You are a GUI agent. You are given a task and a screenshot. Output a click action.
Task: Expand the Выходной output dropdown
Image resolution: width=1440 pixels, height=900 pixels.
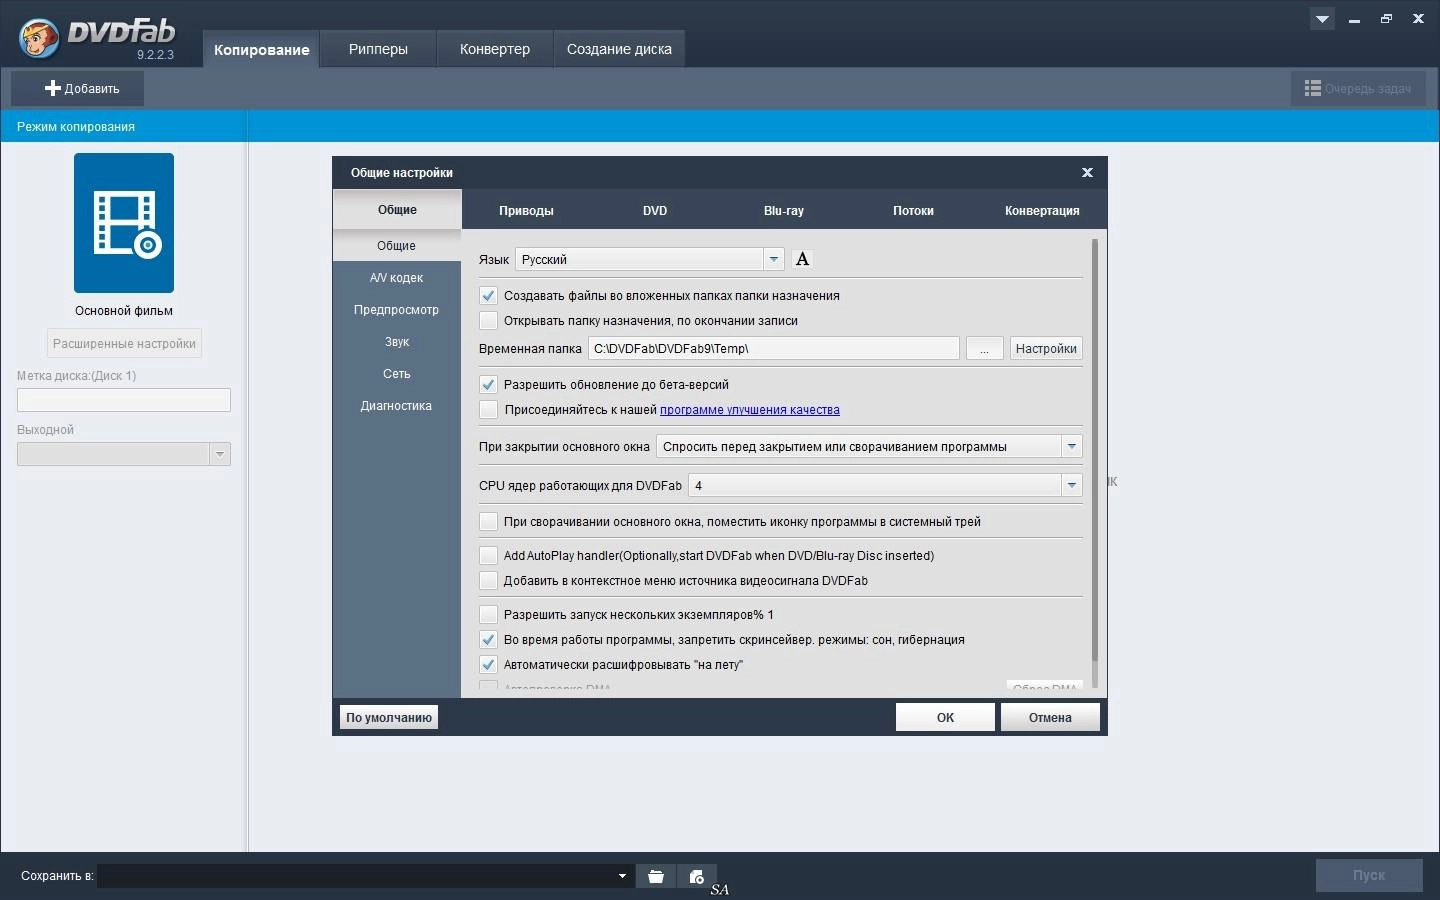(x=124, y=454)
